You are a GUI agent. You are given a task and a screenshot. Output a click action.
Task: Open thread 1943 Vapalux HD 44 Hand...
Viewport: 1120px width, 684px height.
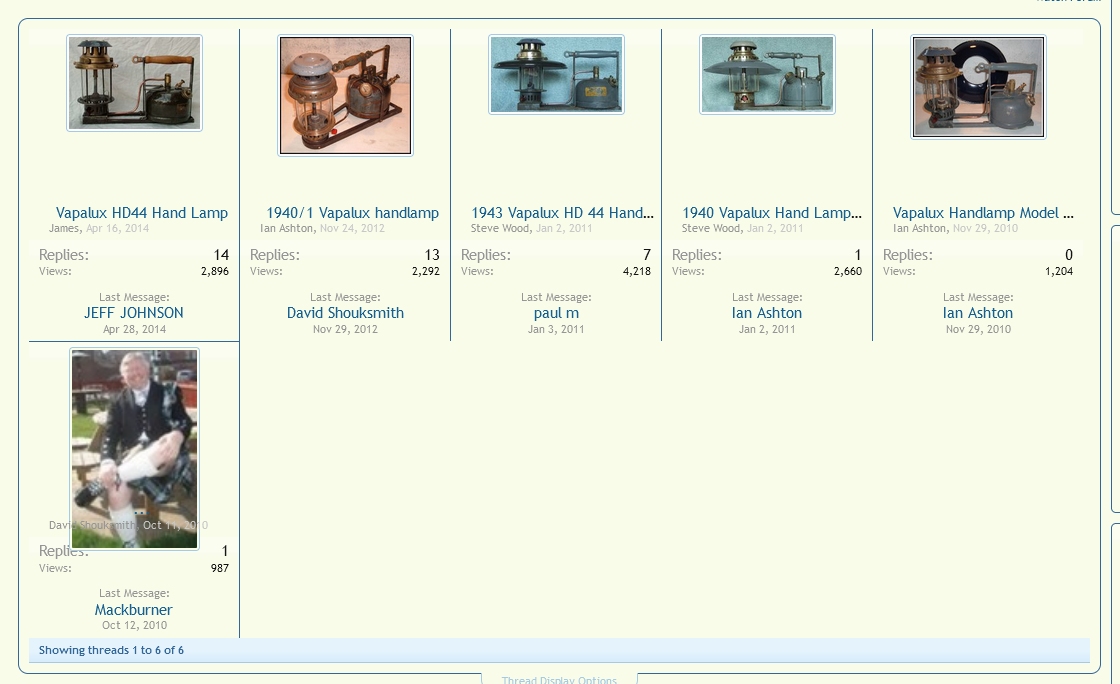coord(562,213)
